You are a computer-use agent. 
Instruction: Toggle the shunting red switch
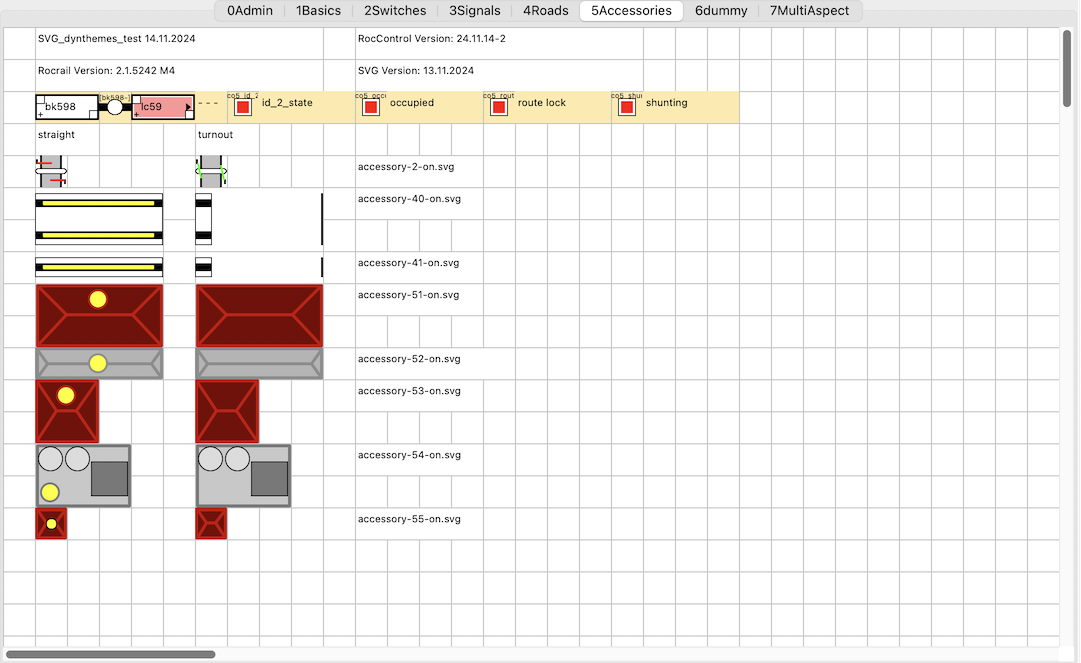(x=626, y=107)
